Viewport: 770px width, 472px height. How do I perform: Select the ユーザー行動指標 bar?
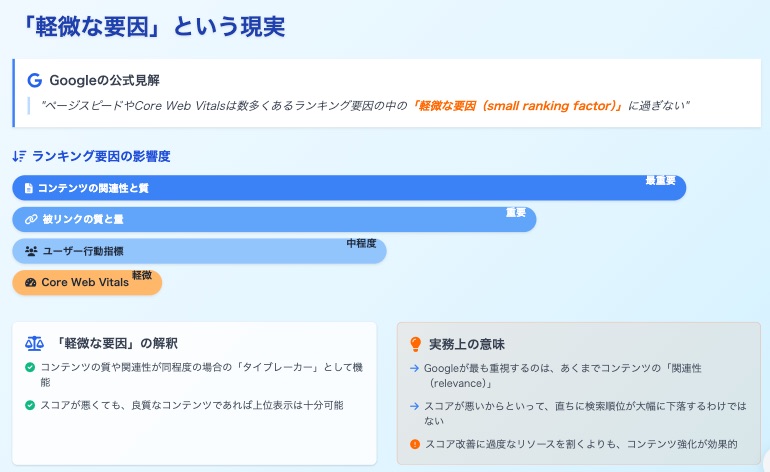pyautogui.click(x=199, y=251)
